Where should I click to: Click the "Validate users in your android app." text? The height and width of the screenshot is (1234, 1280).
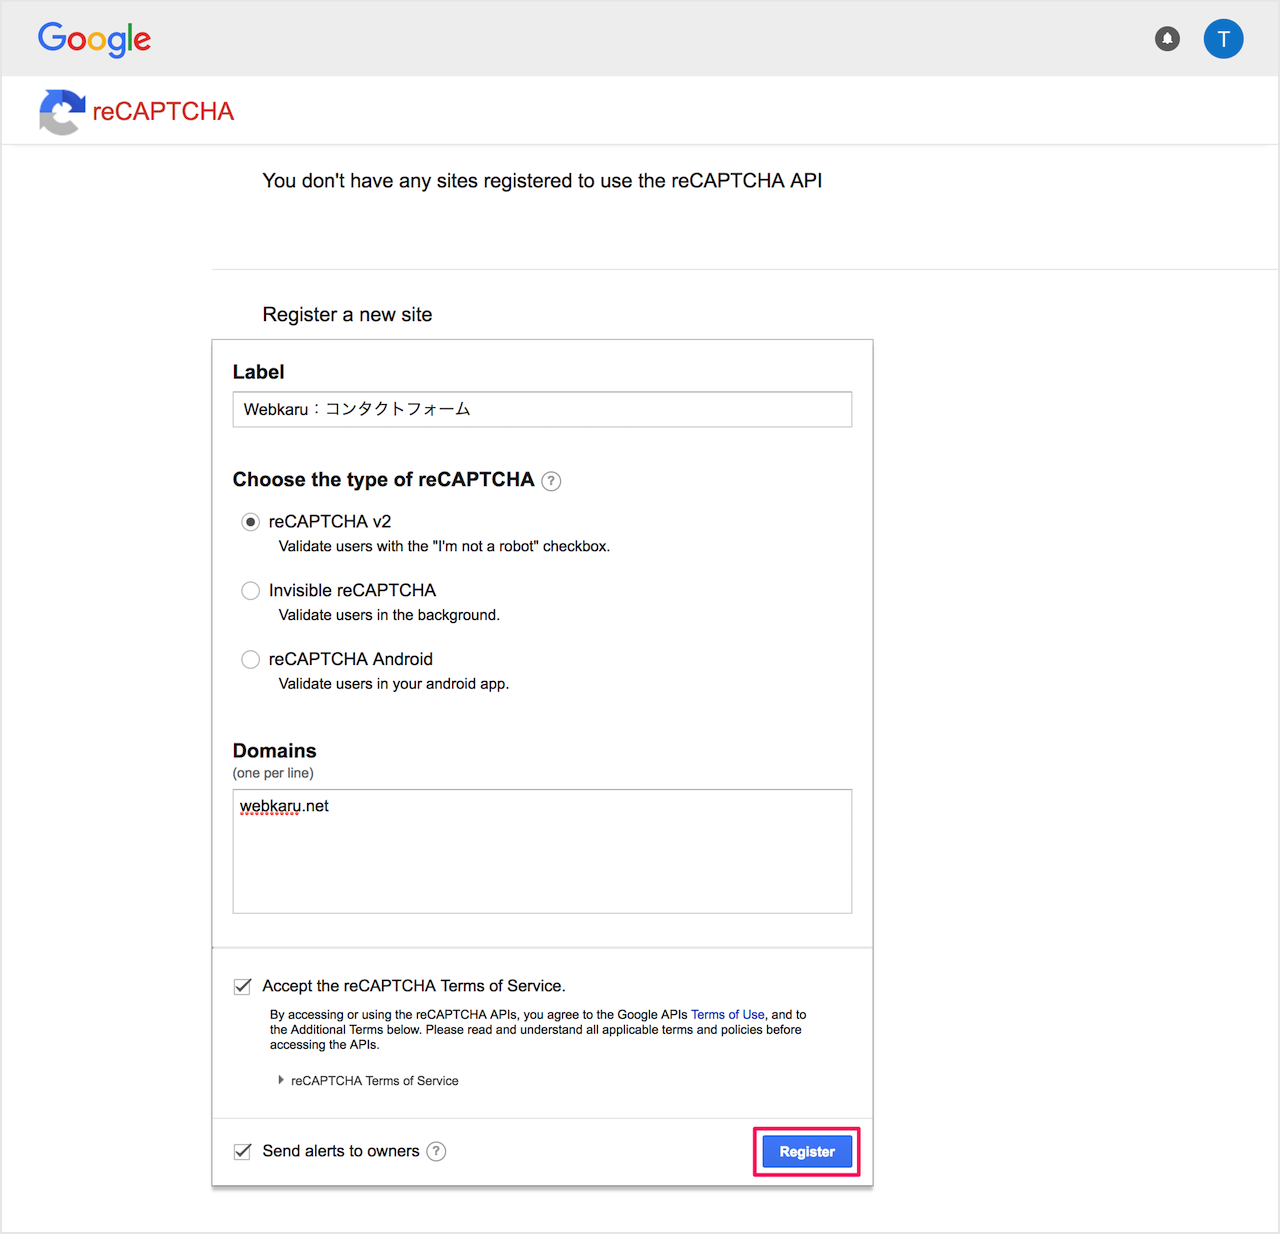pyautogui.click(x=394, y=684)
